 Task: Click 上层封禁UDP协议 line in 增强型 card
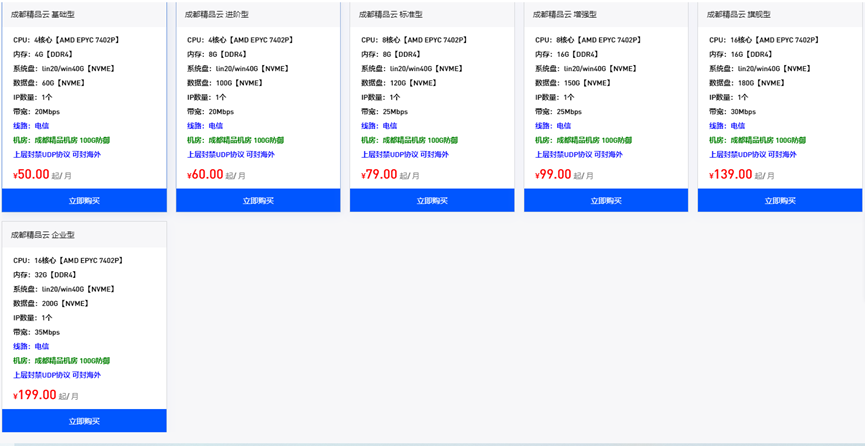coord(579,155)
